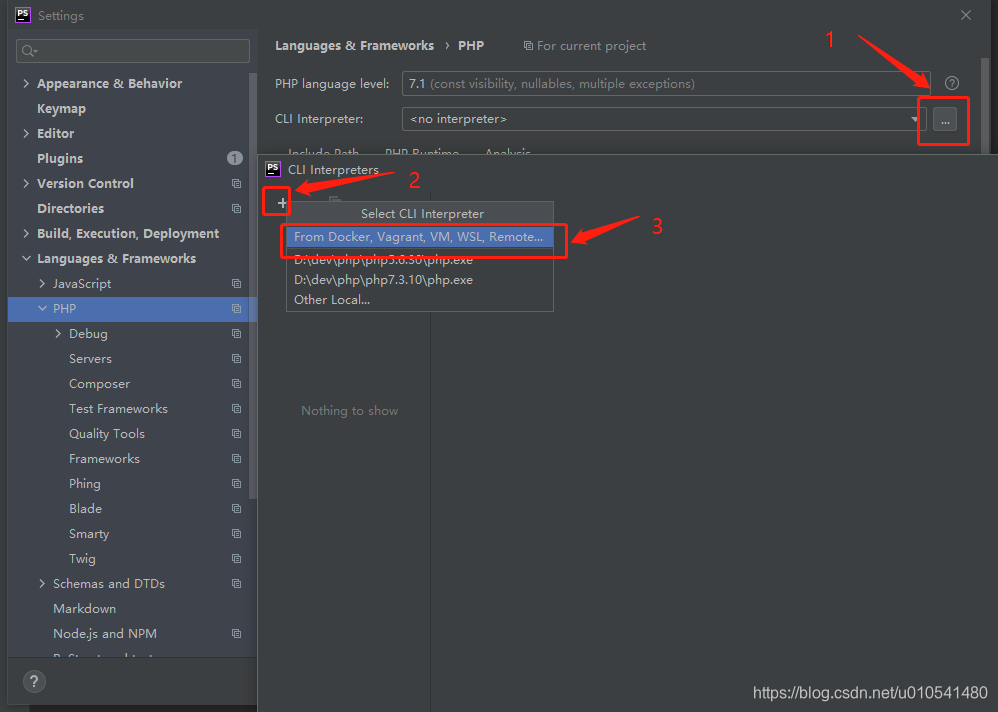
Task: Open Phing settings
Action: click(x=85, y=484)
